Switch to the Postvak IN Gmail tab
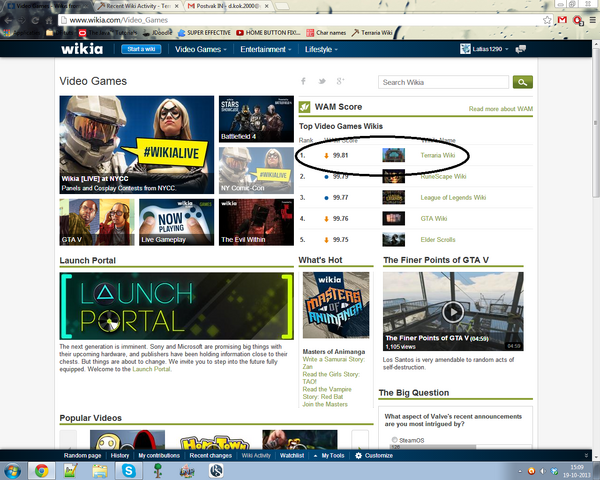600x480 pixels. tap(229, 6)
